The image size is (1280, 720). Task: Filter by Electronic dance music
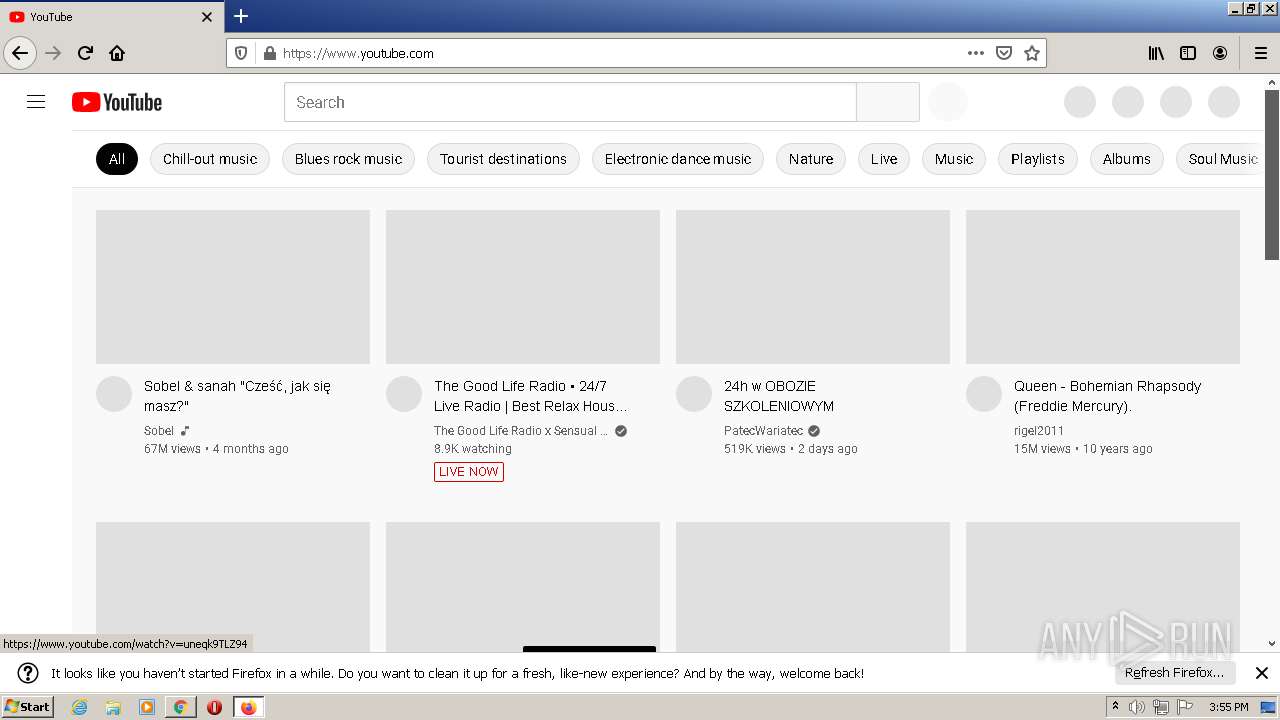678,159
